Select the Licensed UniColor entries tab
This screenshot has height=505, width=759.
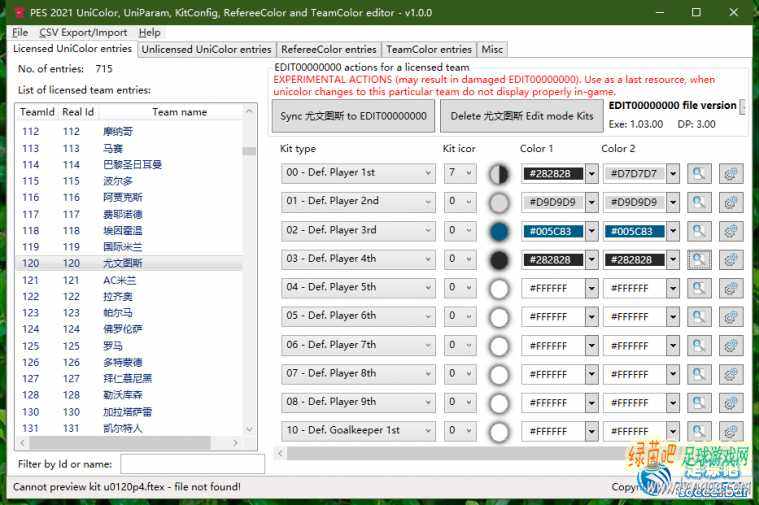(72, 48)
